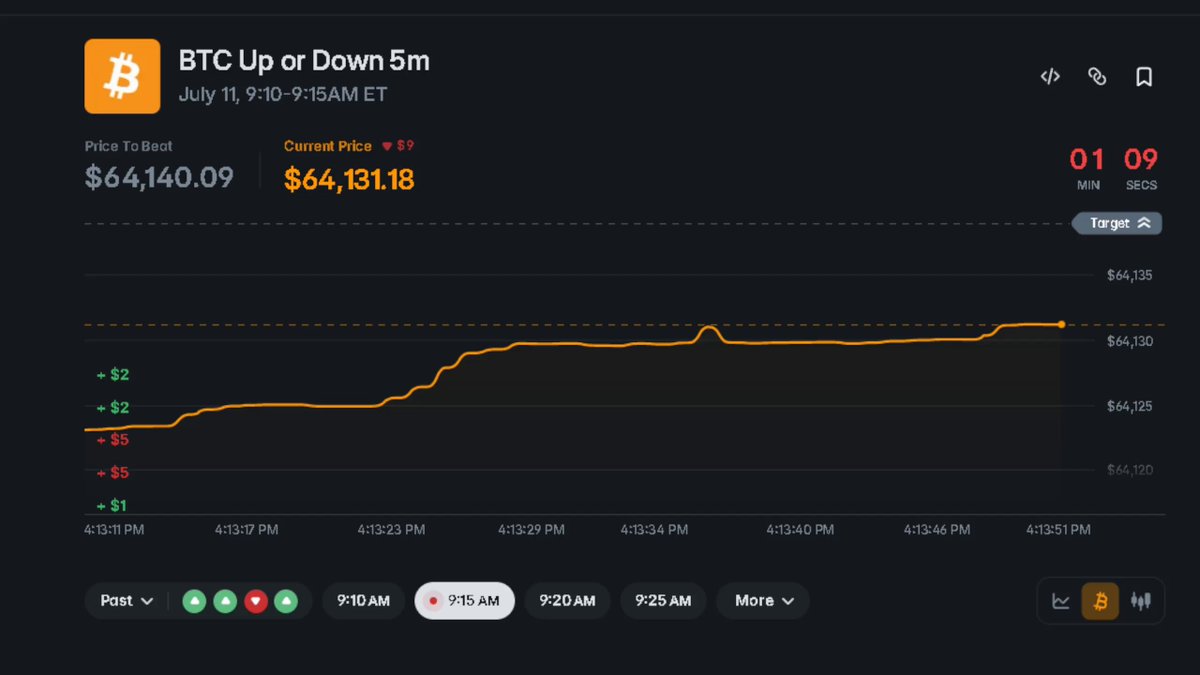
Task: Bookmark this BTC Up or Down market
Action: point(1144,76)
